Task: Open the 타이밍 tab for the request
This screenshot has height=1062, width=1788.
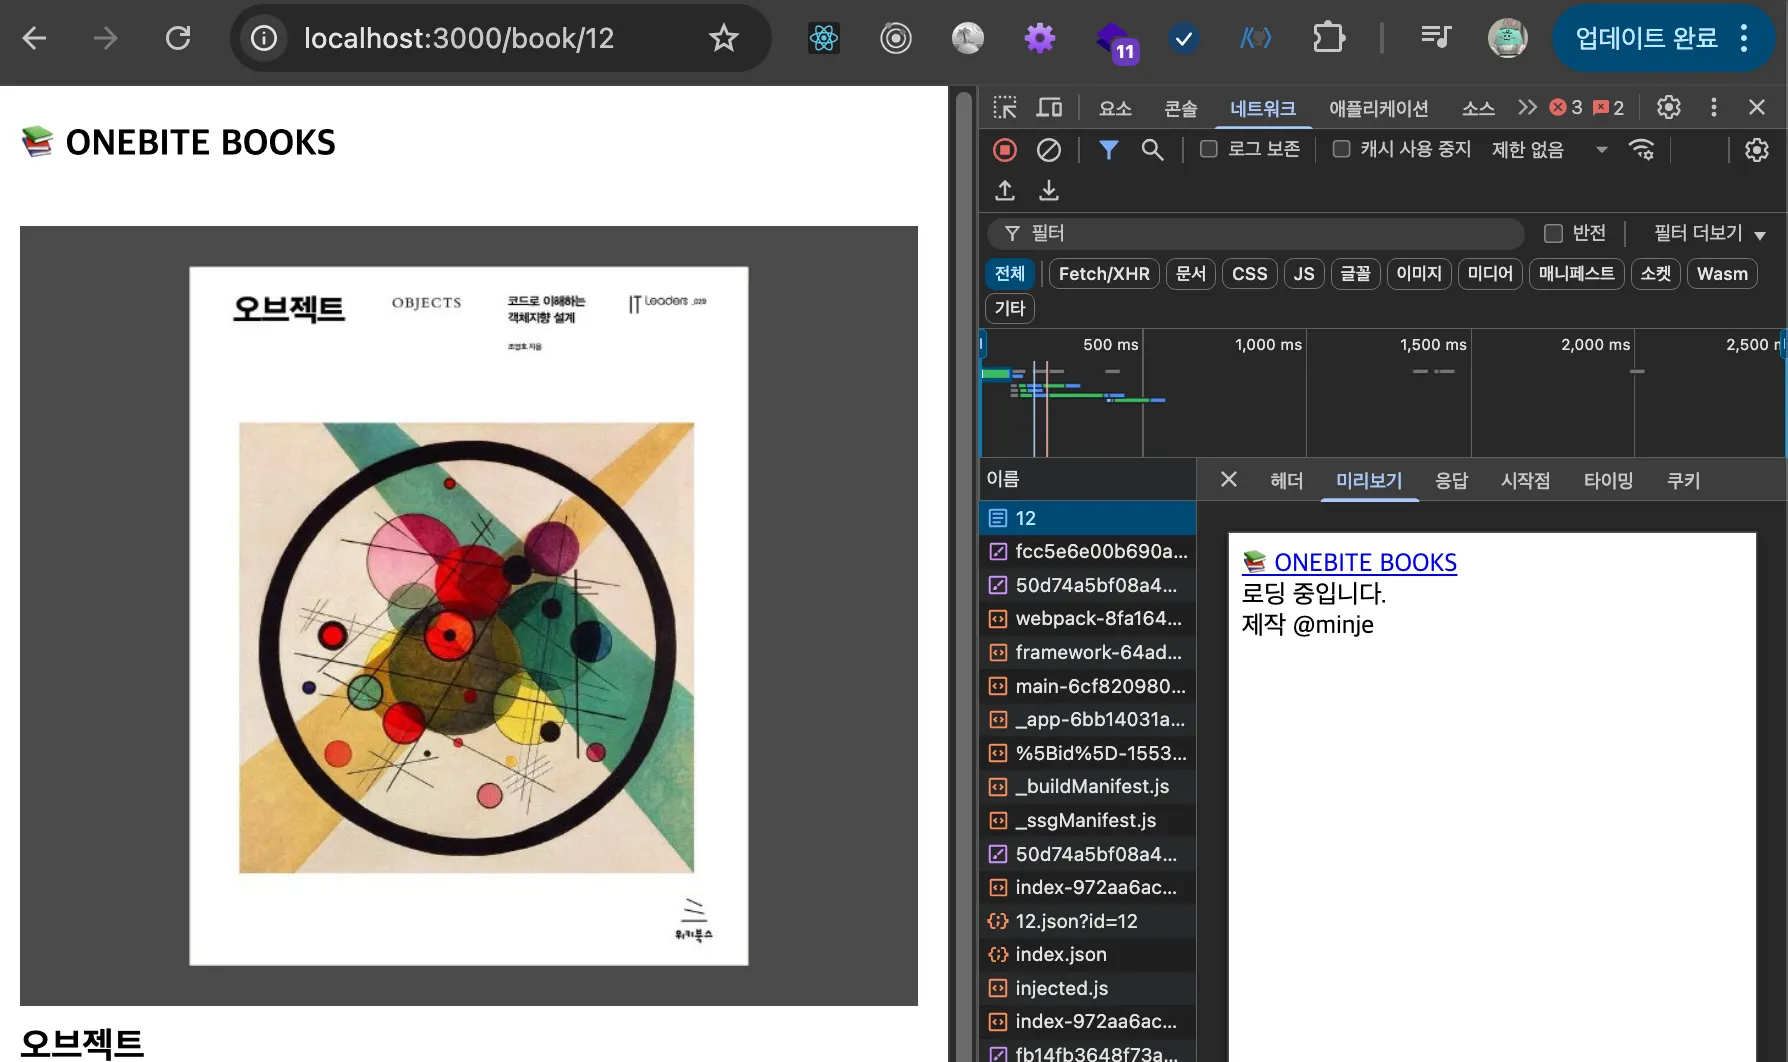Action: pos(1608,480)
